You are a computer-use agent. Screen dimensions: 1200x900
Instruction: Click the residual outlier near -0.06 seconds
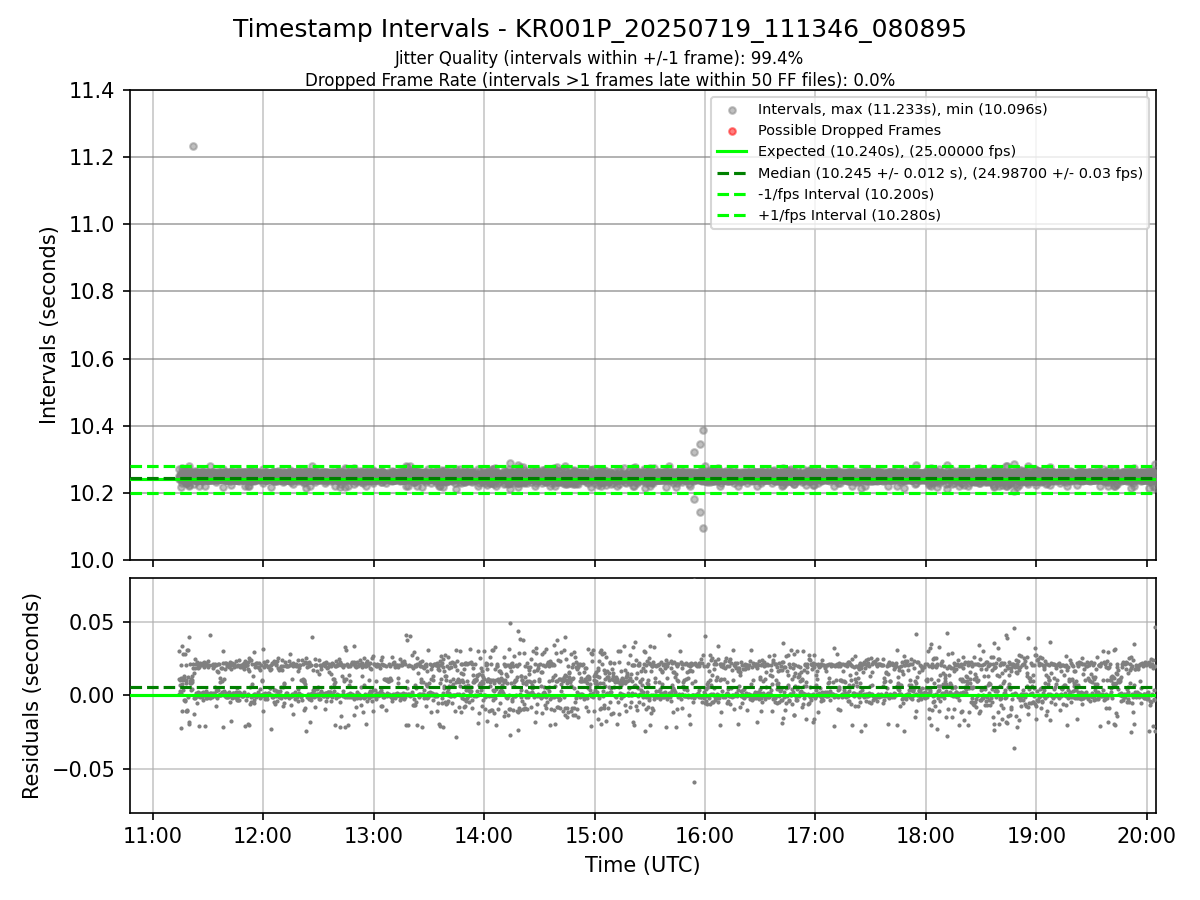694,782
